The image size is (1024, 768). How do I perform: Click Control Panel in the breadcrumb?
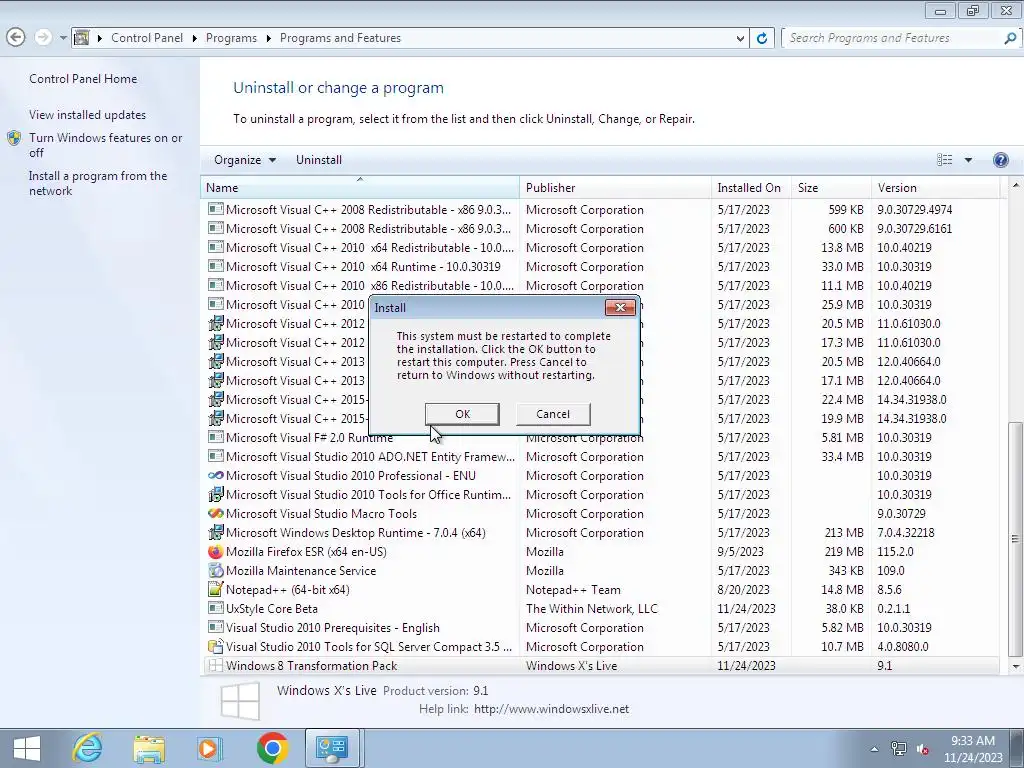[147, 38]
